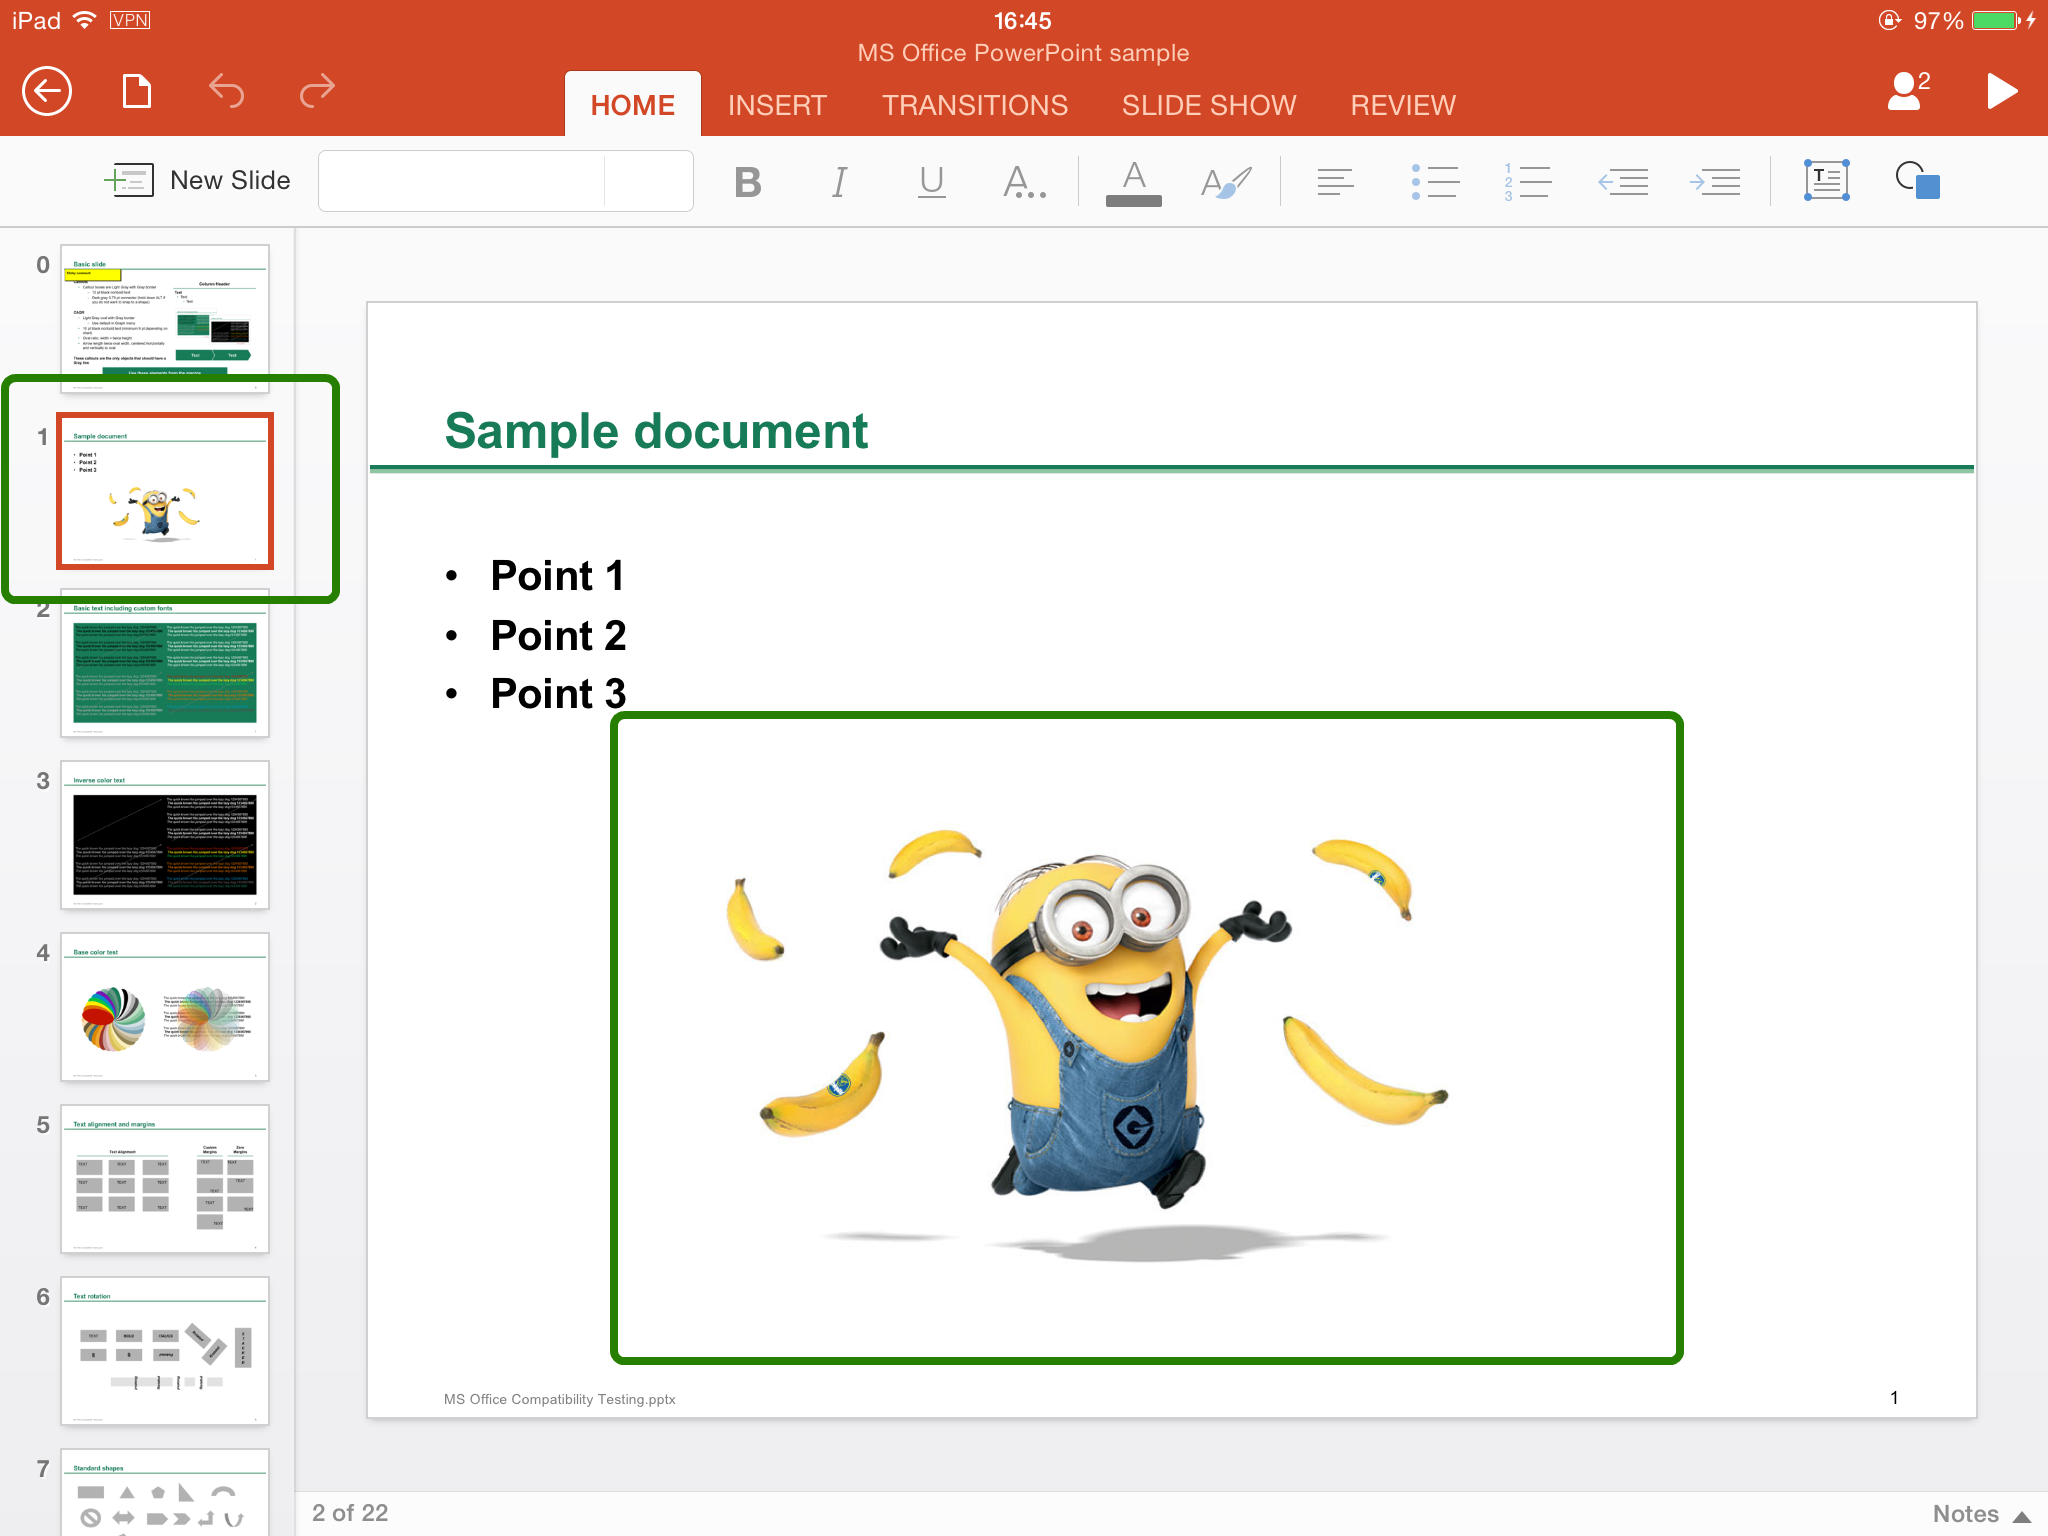Select slide 4 Base color text thumbnail

pyautogui.click(x=165, y=1007)
